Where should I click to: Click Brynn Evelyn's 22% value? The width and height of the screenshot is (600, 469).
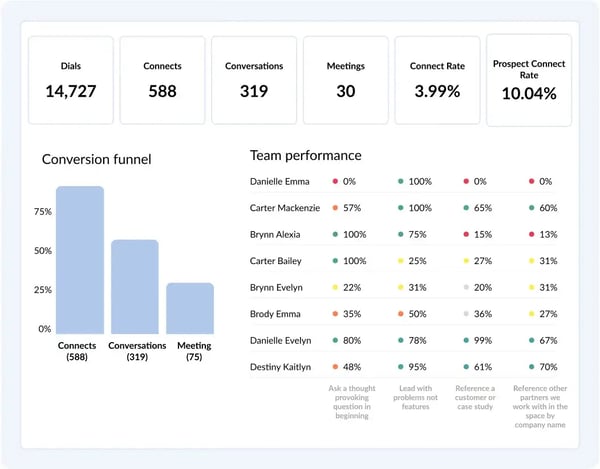[x=352, y=287]
